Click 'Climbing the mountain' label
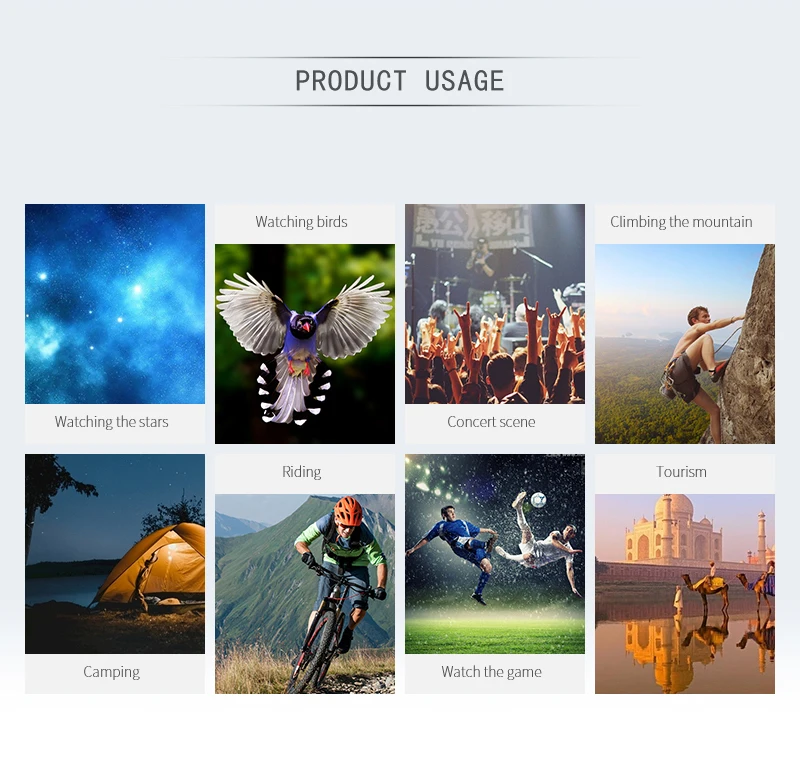 [x=681, y=222]
